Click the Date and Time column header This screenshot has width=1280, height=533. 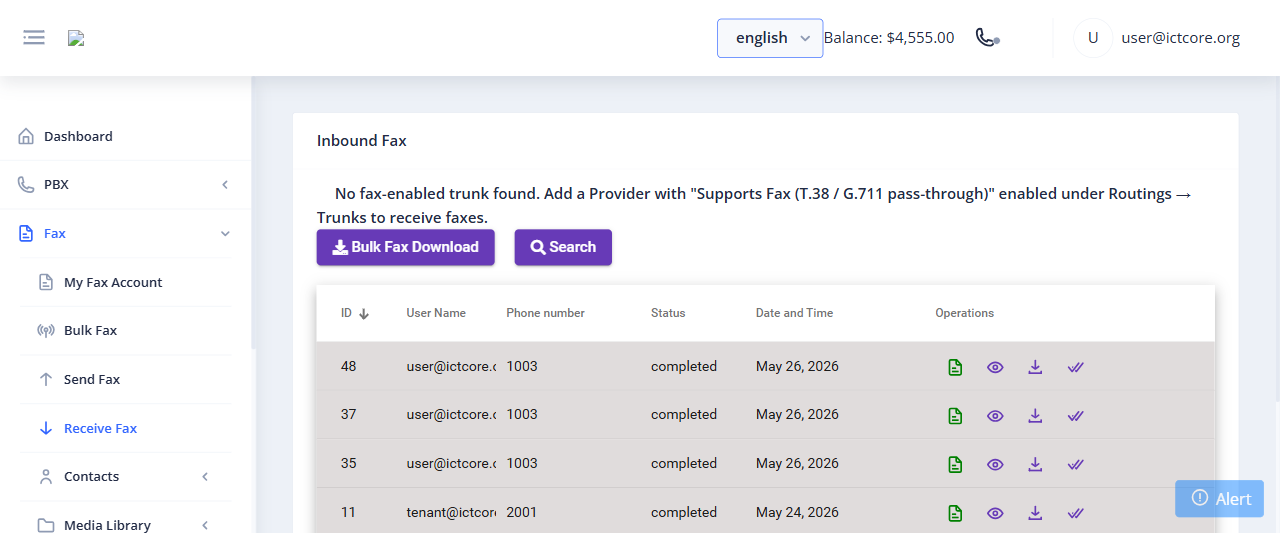click(x=794, y=313)
